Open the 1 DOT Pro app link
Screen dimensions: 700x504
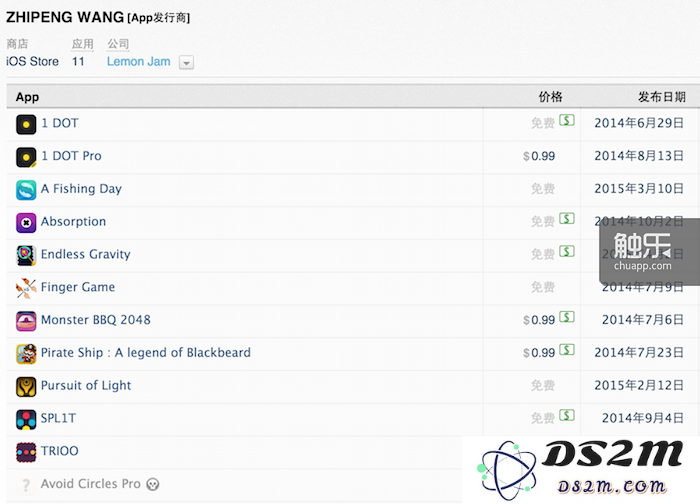point(71,156)
